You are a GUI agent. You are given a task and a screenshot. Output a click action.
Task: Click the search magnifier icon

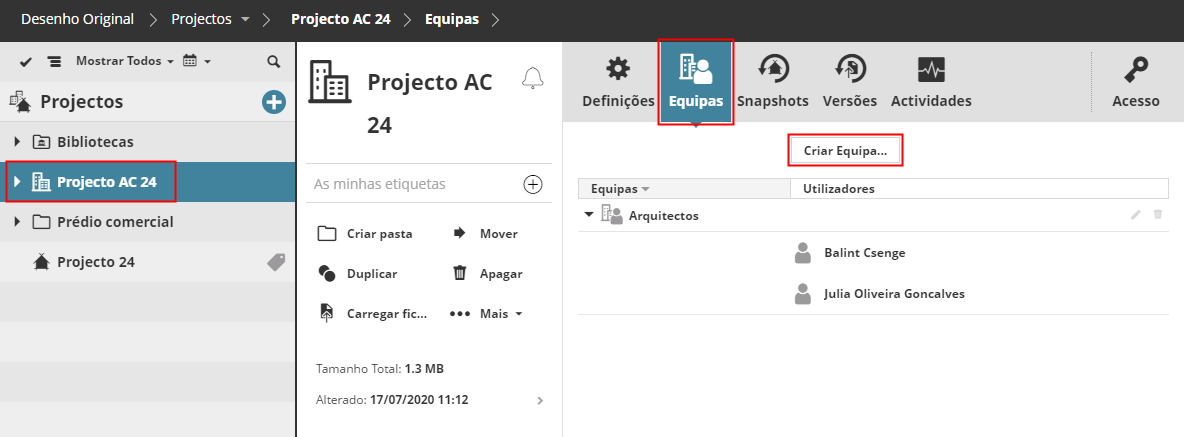coord(274,62)
